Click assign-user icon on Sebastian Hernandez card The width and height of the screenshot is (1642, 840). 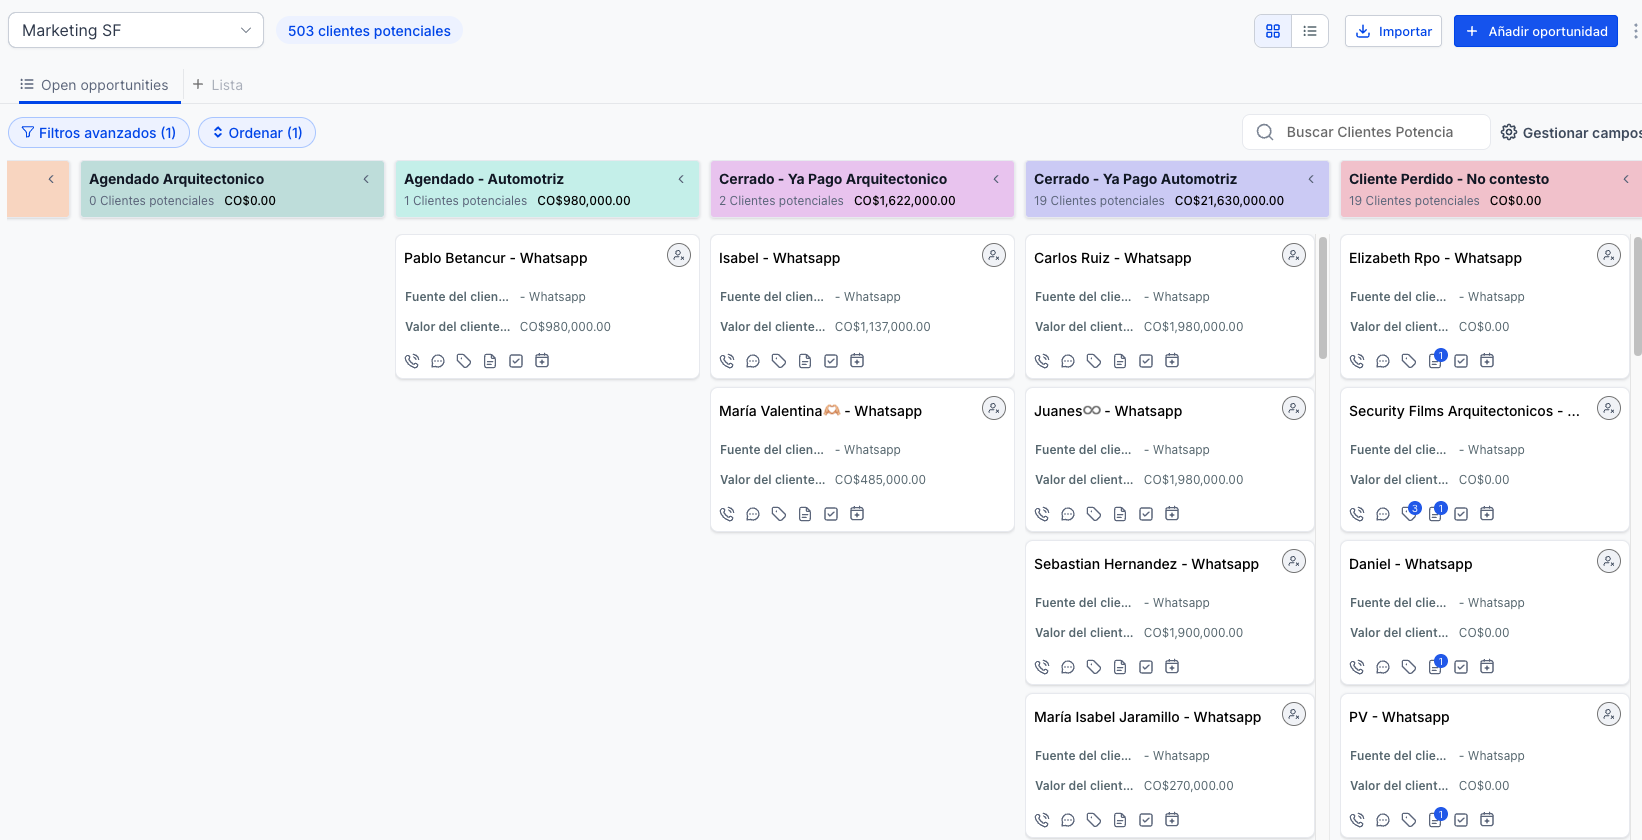pos(1294,562)
